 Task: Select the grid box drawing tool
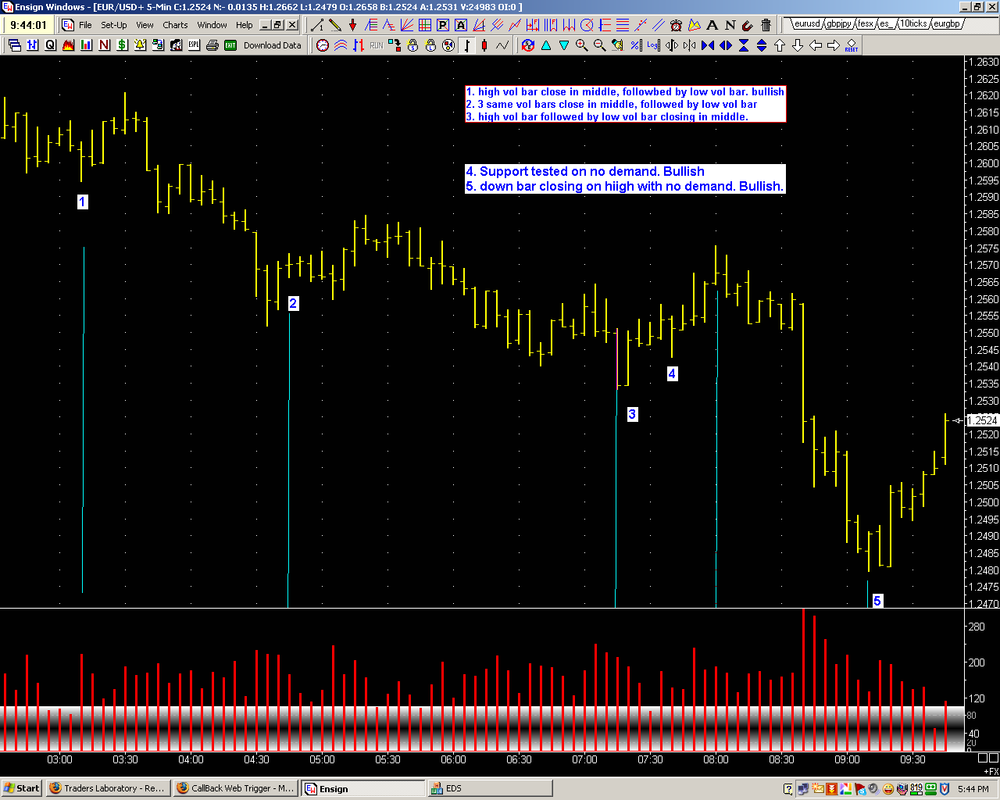(x=424, y=26)
